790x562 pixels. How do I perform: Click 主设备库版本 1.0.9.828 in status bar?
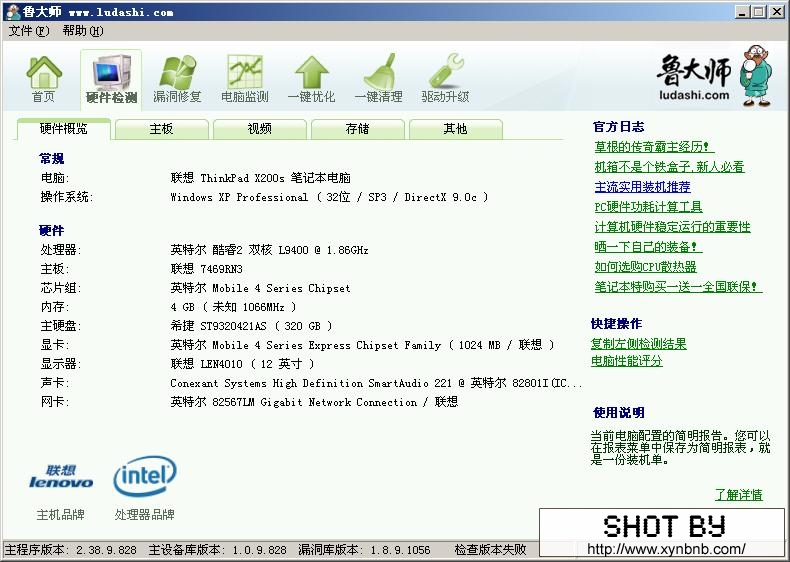pyautogui.click(x=217, y=549)
